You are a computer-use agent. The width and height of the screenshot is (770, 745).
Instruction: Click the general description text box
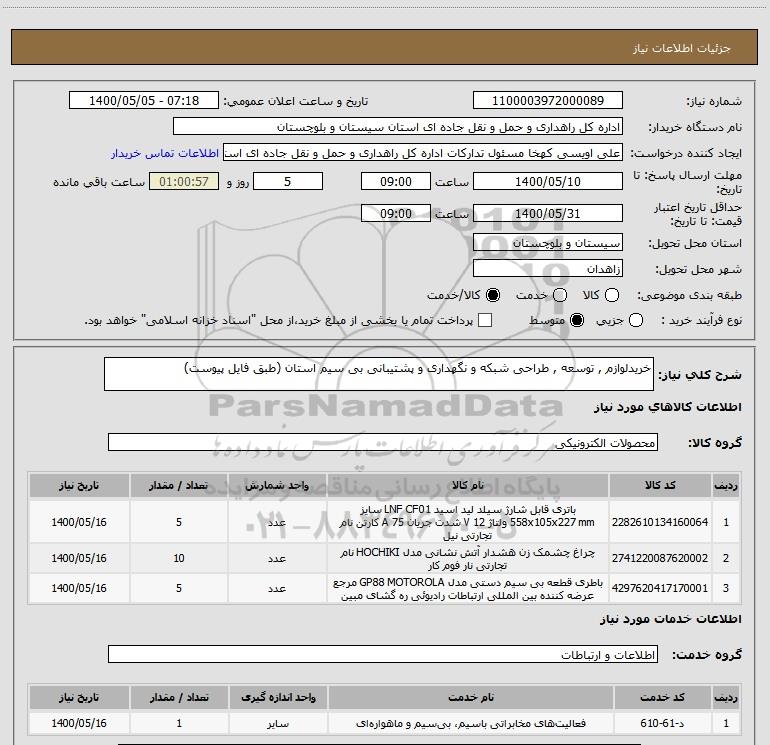pos(379,374)
